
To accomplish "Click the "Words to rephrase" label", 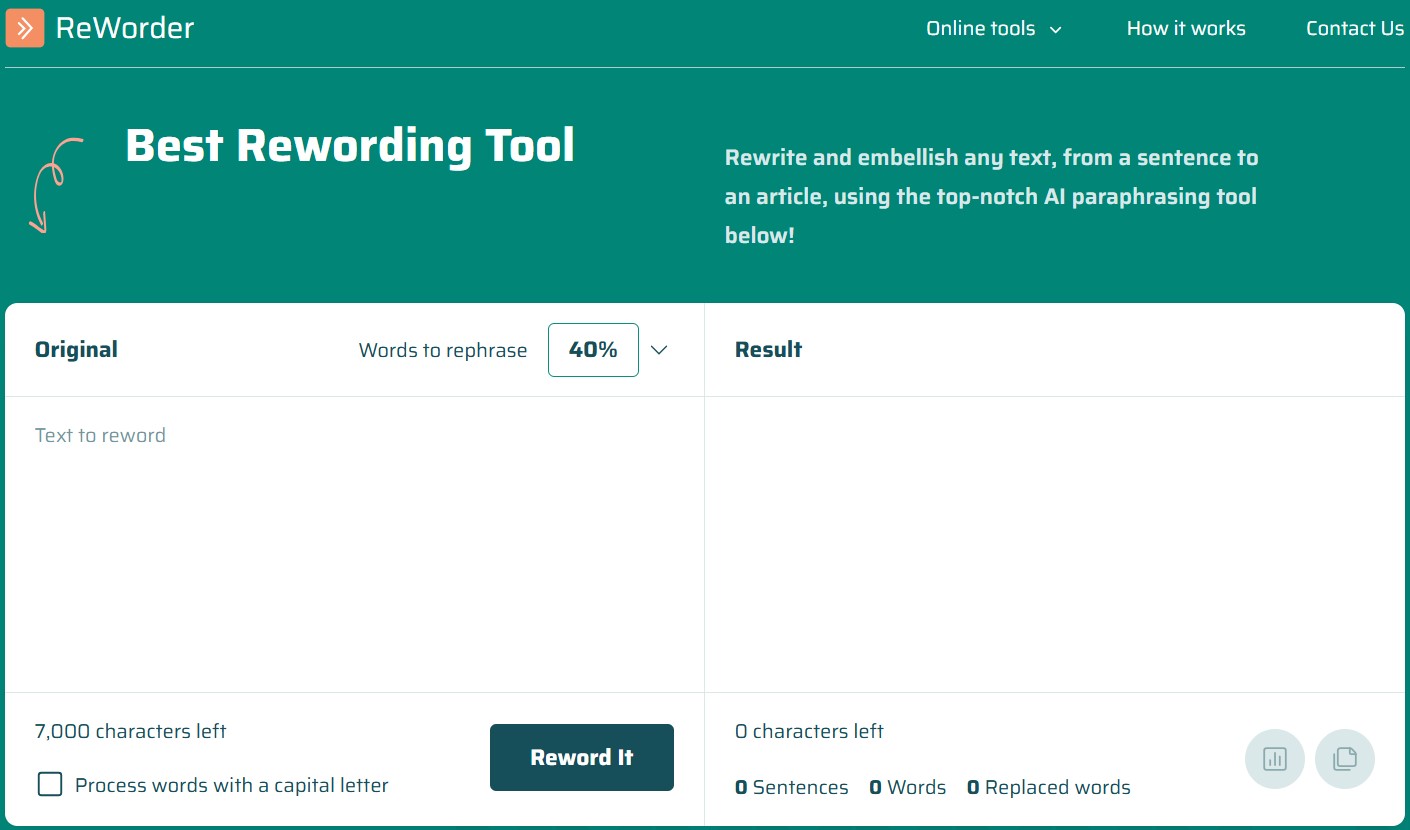I will click(442, 350).
